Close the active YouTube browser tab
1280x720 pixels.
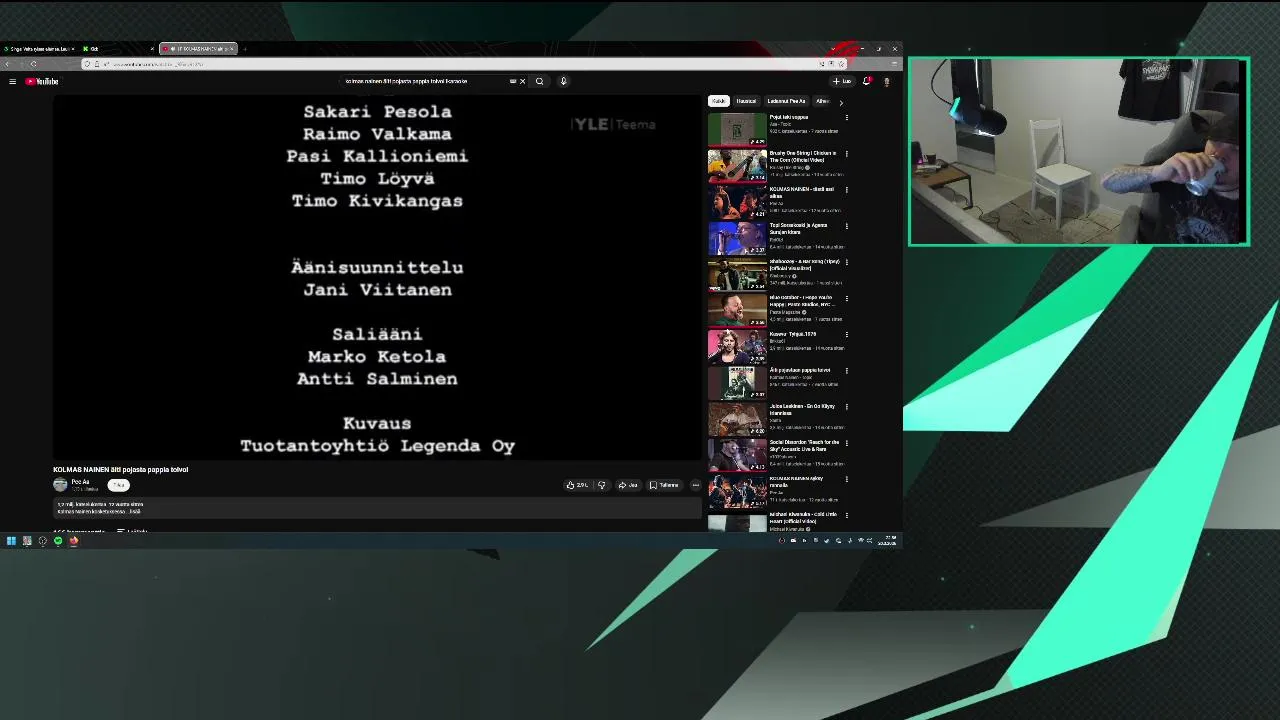pyautogui.click(x=231, y=48)
